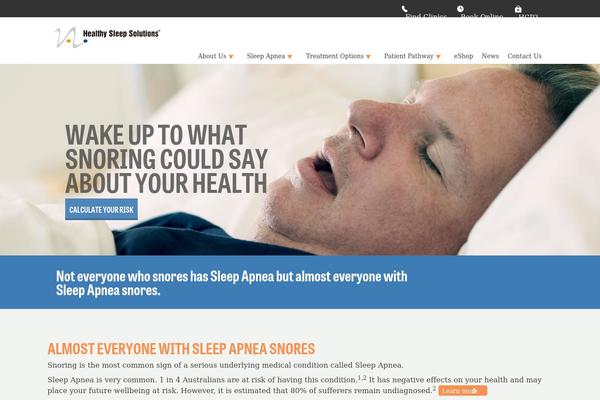600x400 pixels.
Task: Expand the Sleep Apnea dropdown arrow
Action: pyautogui.click(x=290, y=57)
